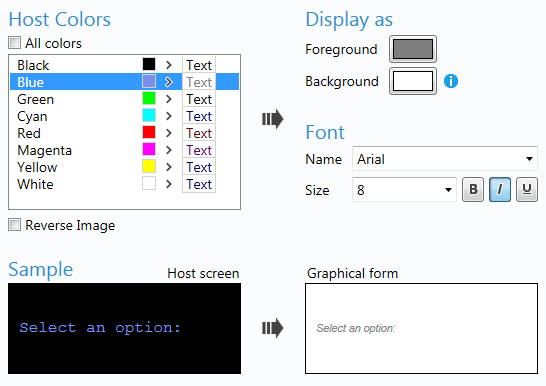The image size is (546, 386).
Task: Enable the Reverse Image checkbox
Action: point(15,225)
